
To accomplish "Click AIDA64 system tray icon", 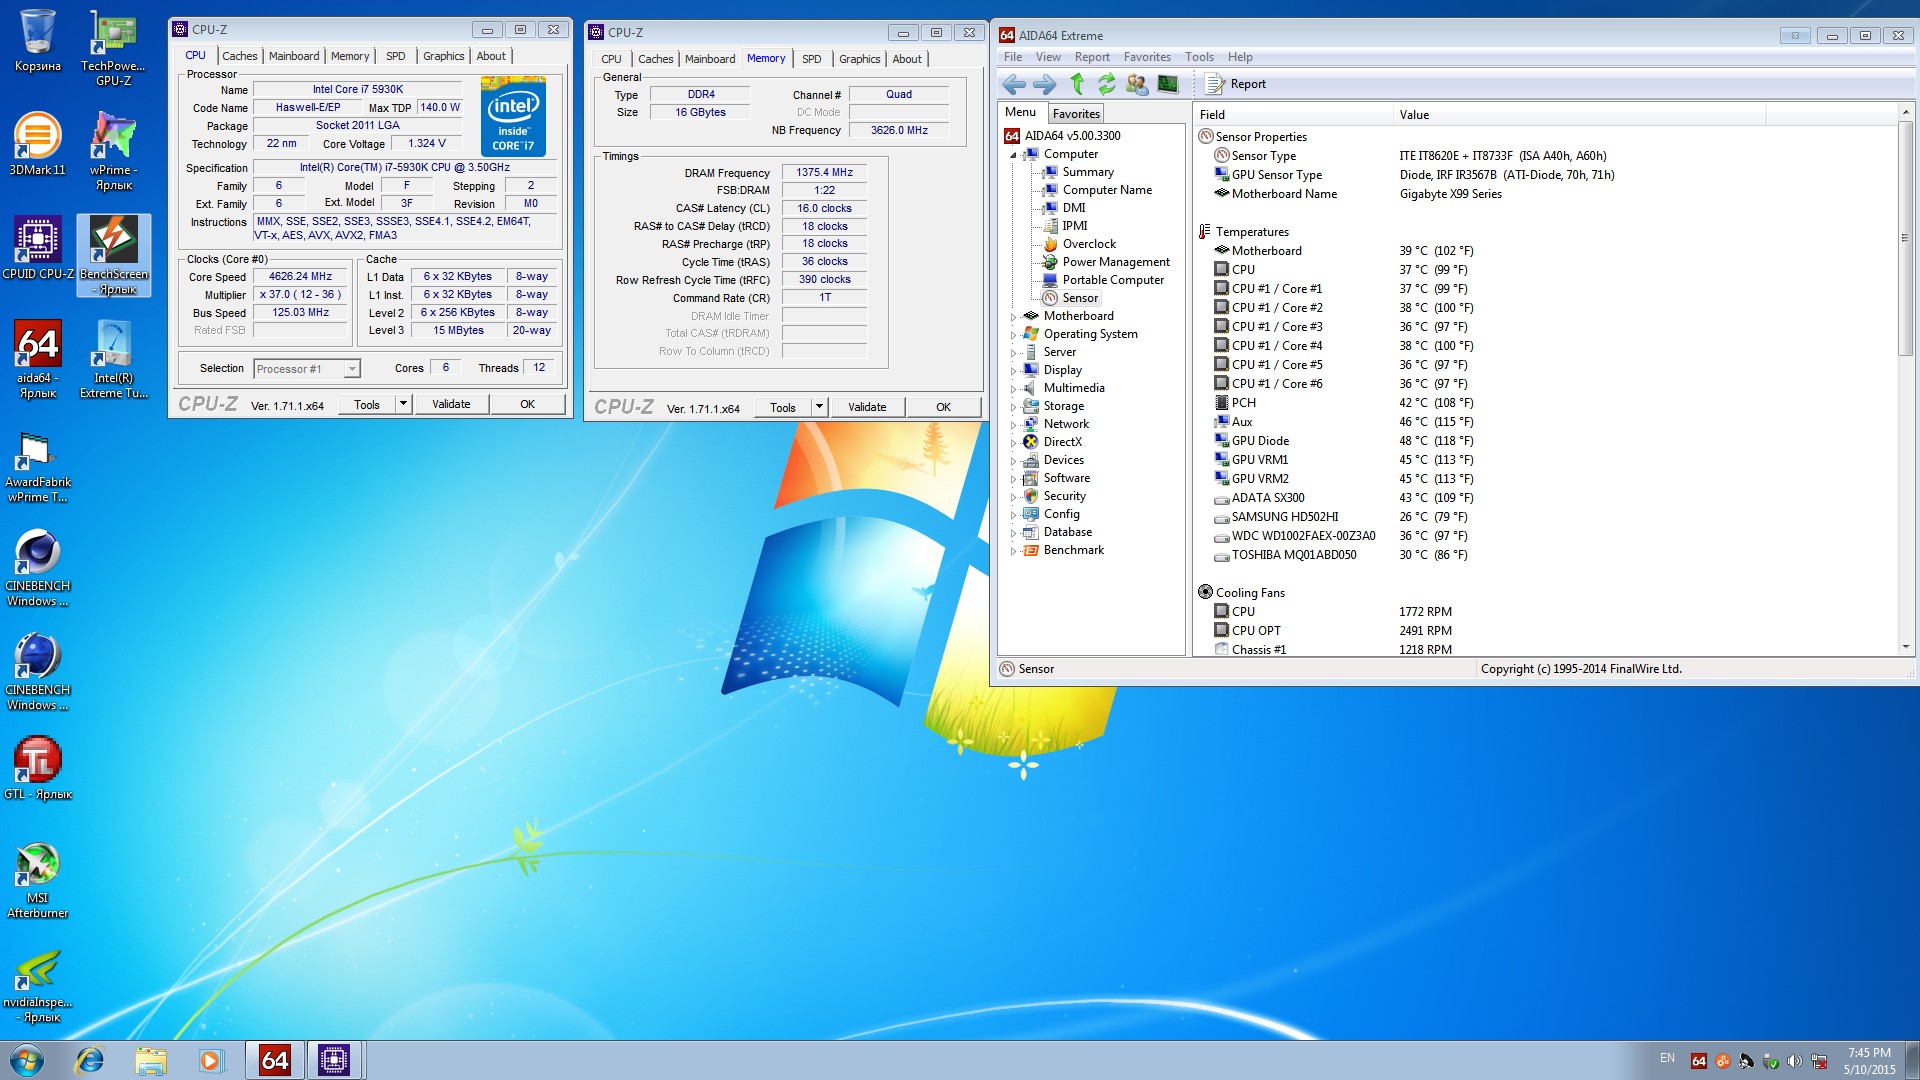I will click(x=1698, y=1061).
